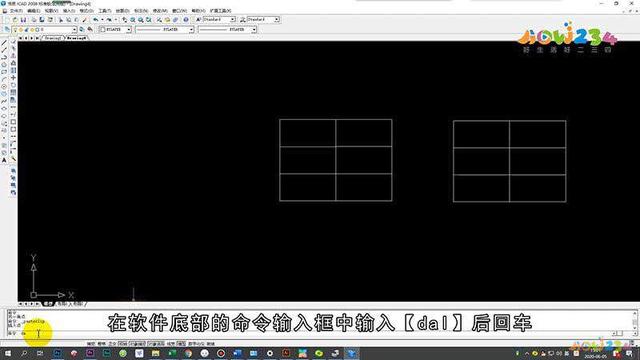
Task: Toggle the ortho mode status bar button
Action: 112,344
